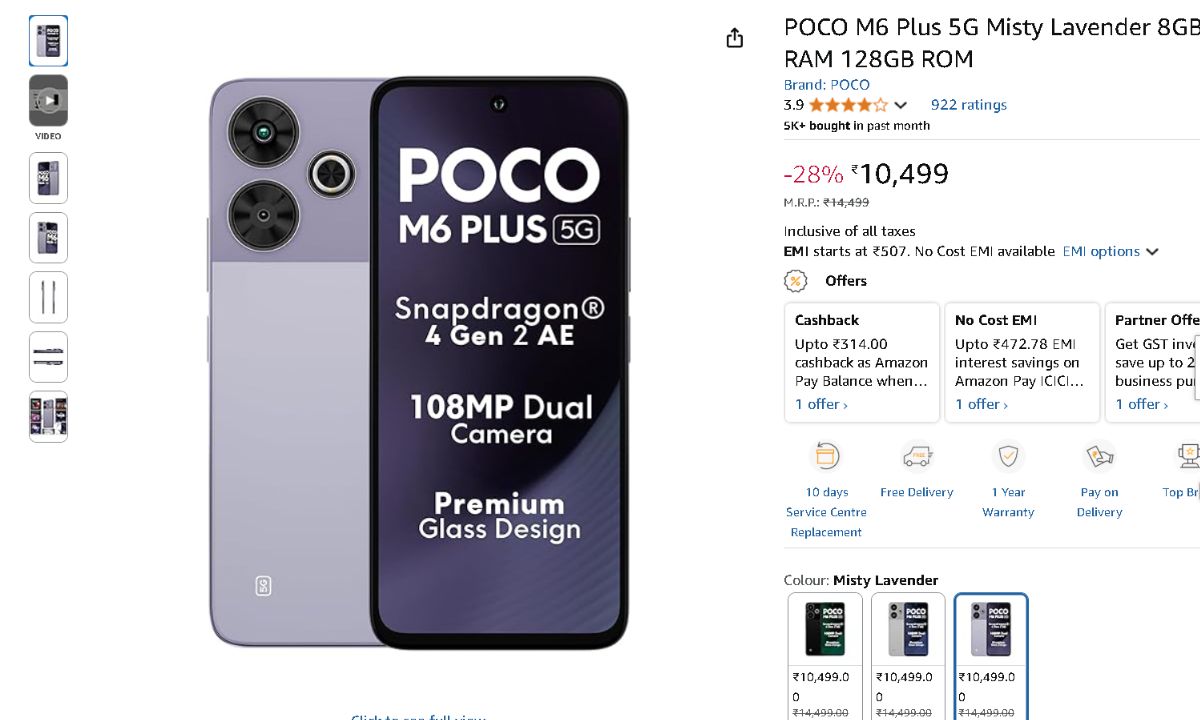This screenshot has height=720, width=1200.
Task: Click the Pay on Delivery icon
Action: [1099, 456]
